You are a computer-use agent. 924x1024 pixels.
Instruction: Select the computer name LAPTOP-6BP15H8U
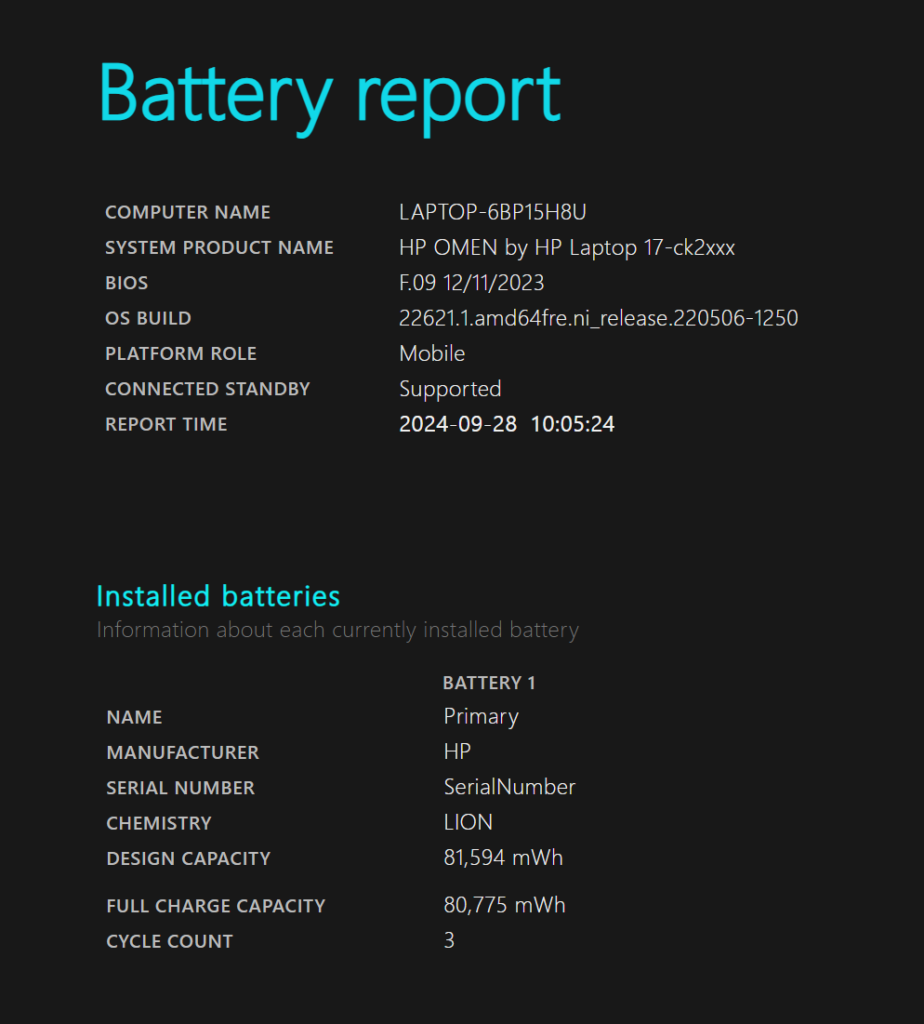coord(492,212)
